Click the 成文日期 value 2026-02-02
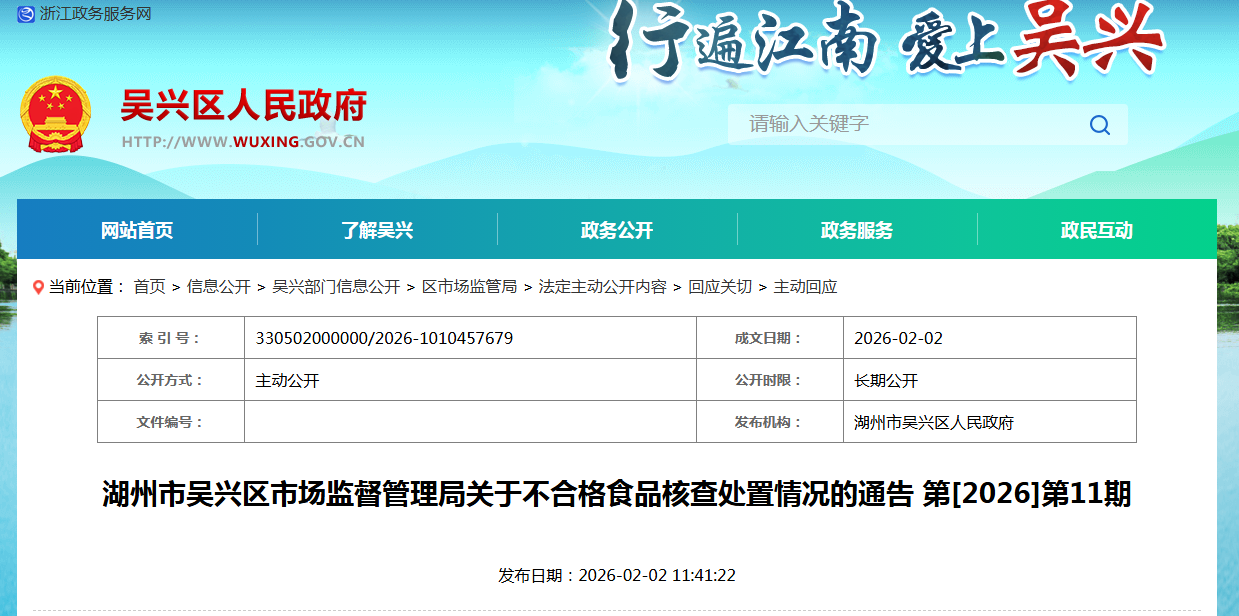This screenshot has height=616, width=1239. [898, 338]
